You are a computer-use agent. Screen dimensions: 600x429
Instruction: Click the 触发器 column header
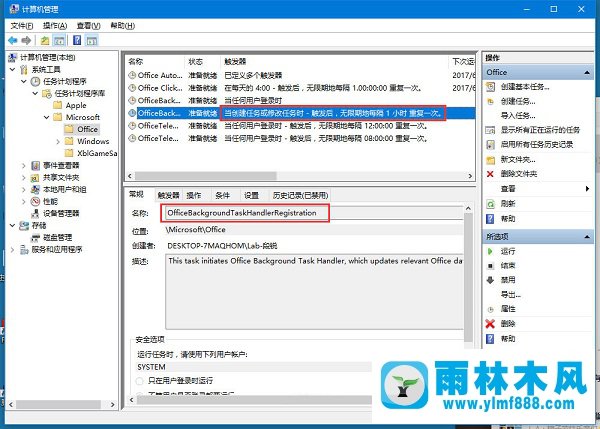point(334,62)
